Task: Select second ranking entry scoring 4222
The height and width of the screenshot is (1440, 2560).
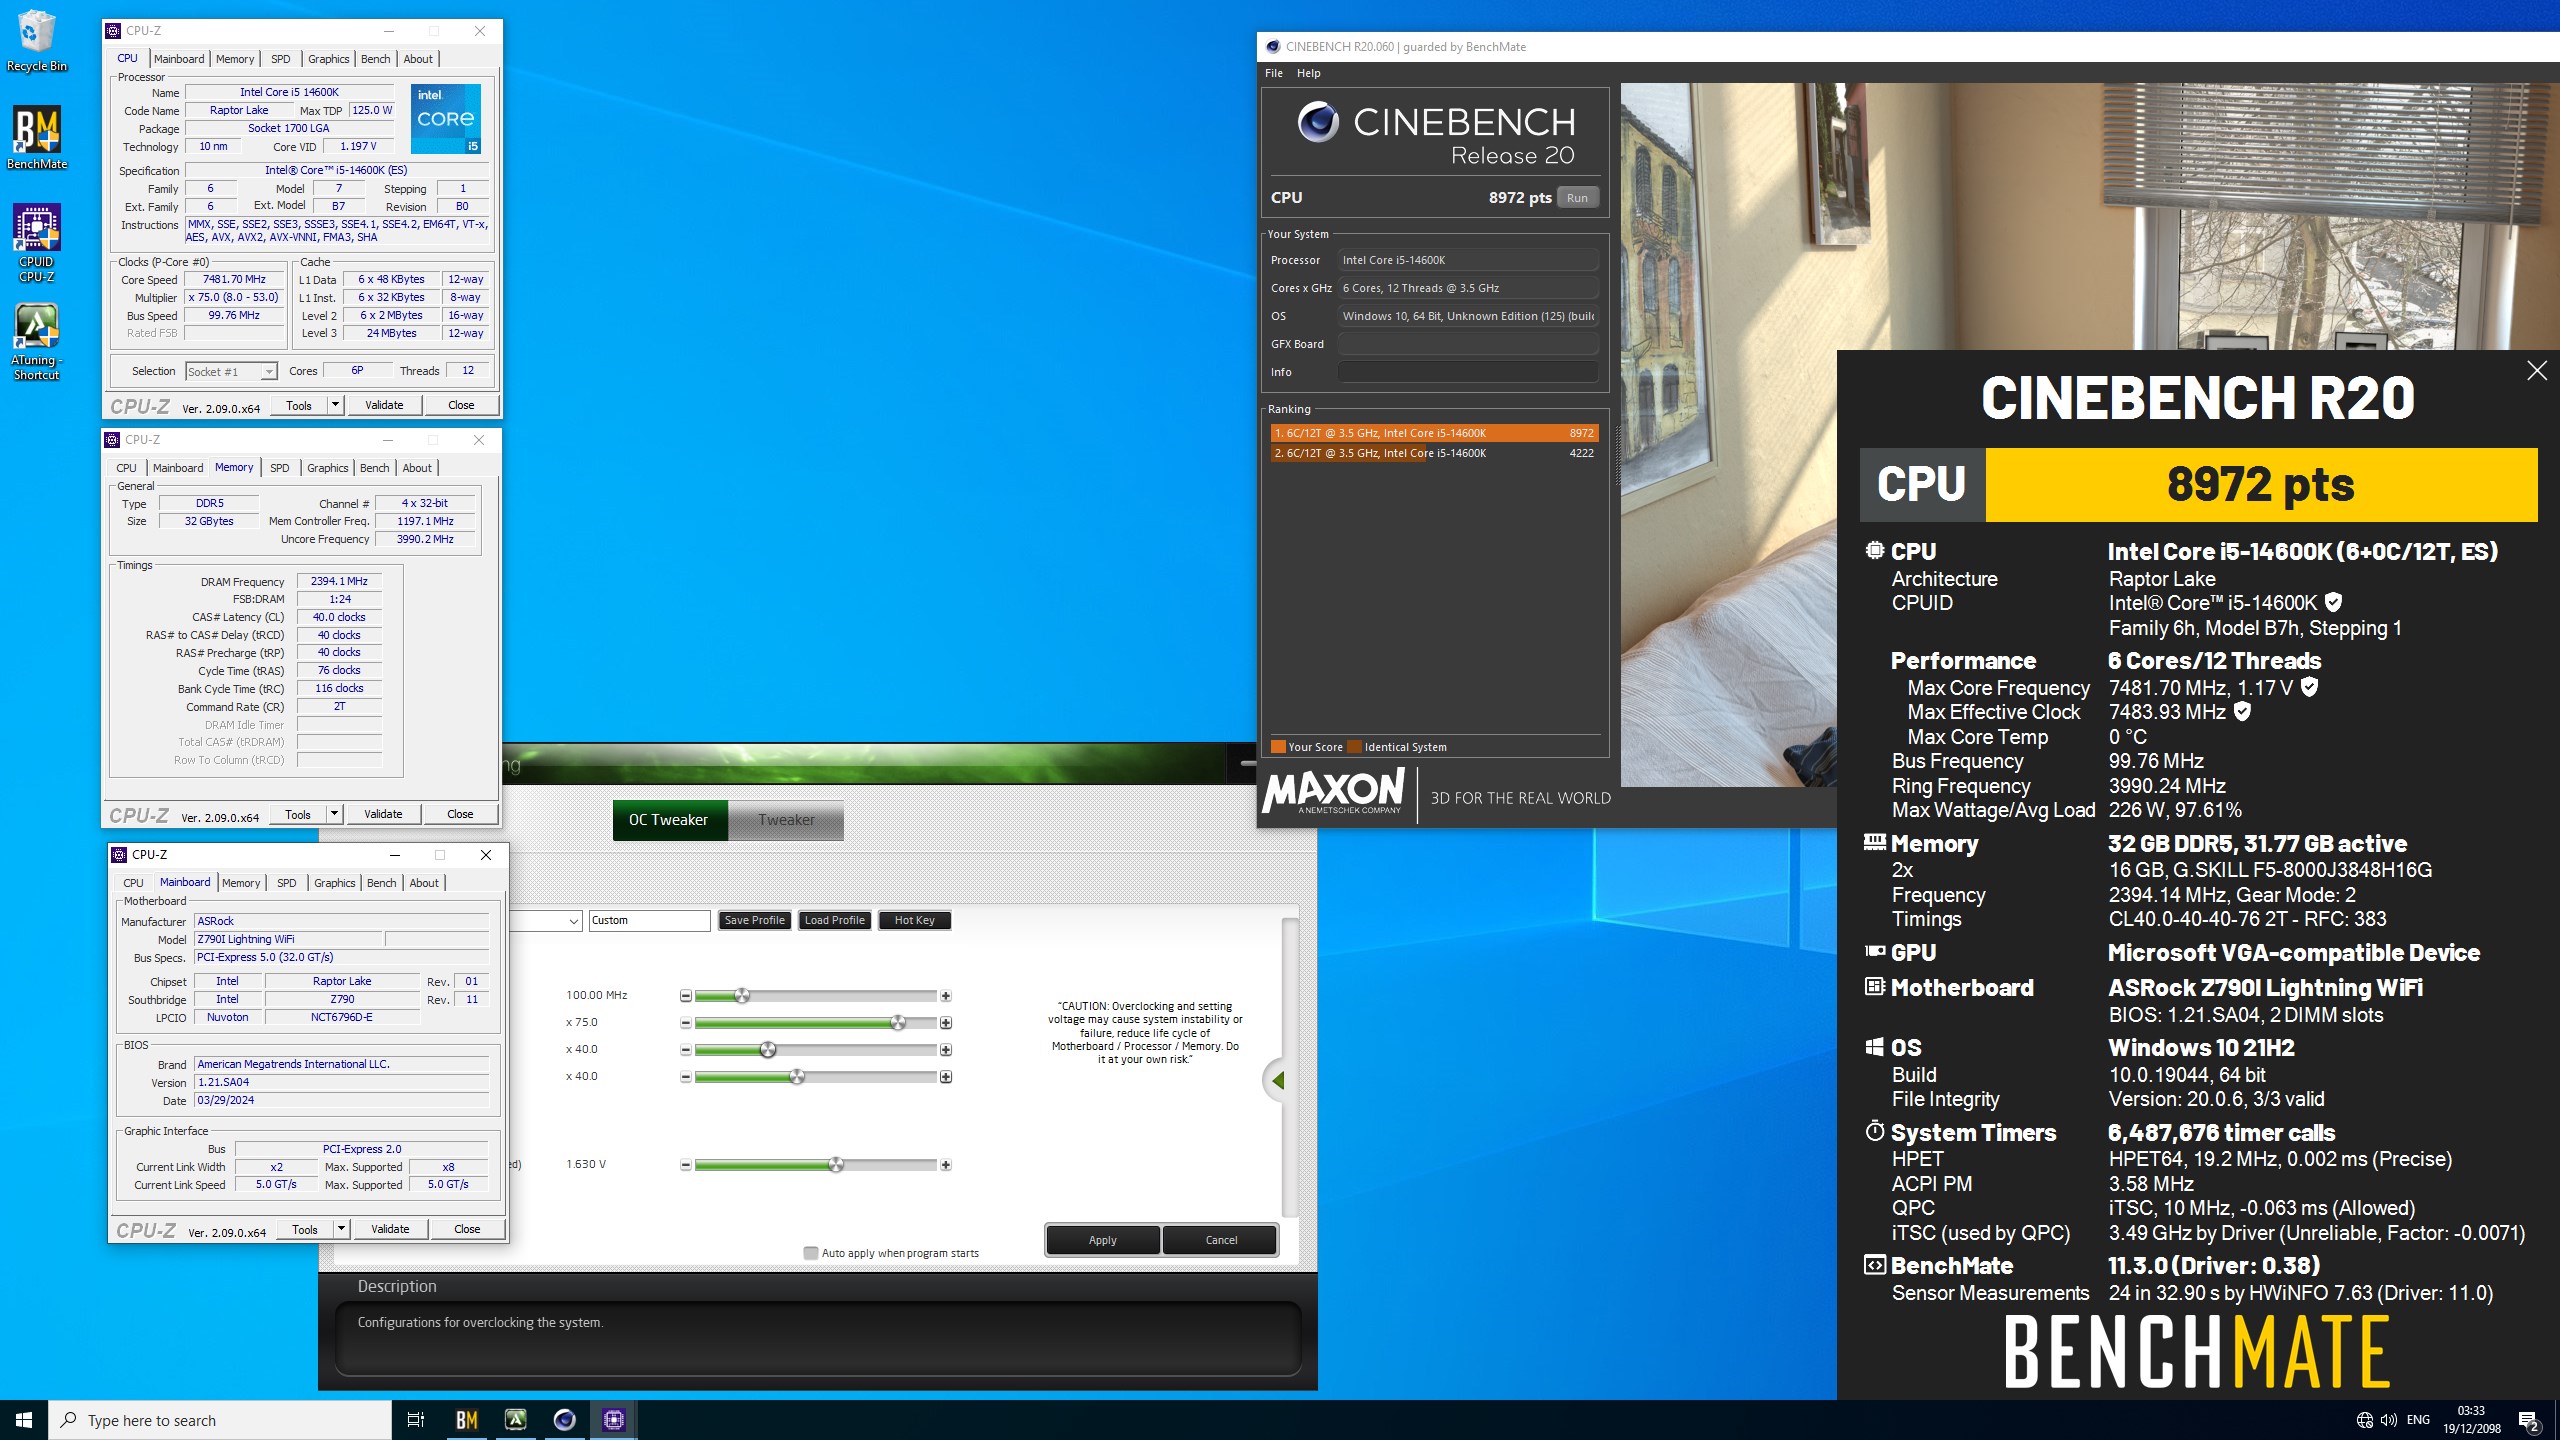Action: tap(1434, 453)
